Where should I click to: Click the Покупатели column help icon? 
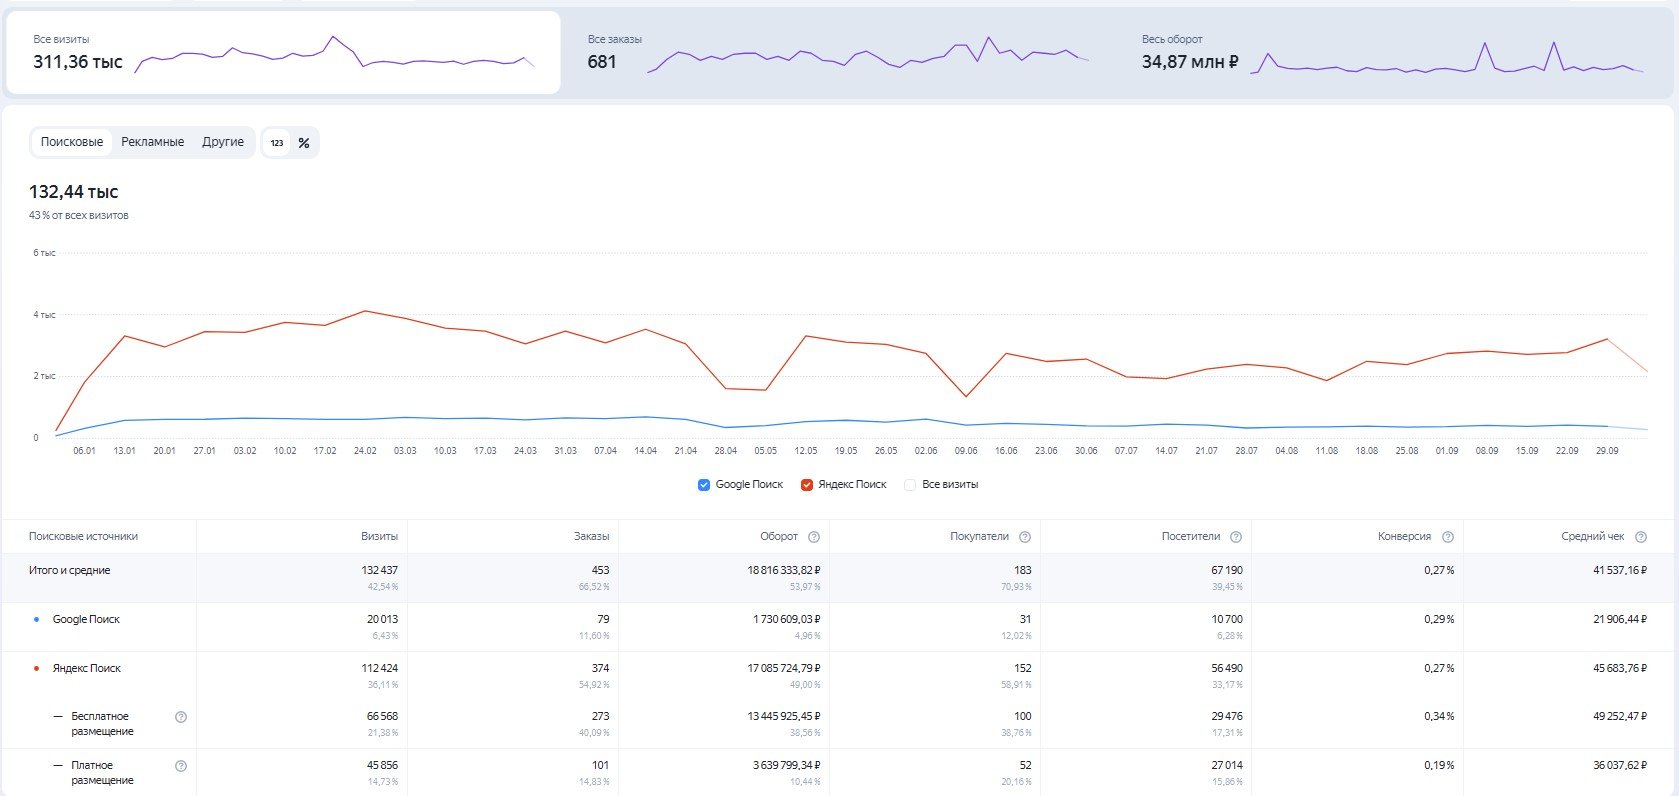[x=1025, y=537]
